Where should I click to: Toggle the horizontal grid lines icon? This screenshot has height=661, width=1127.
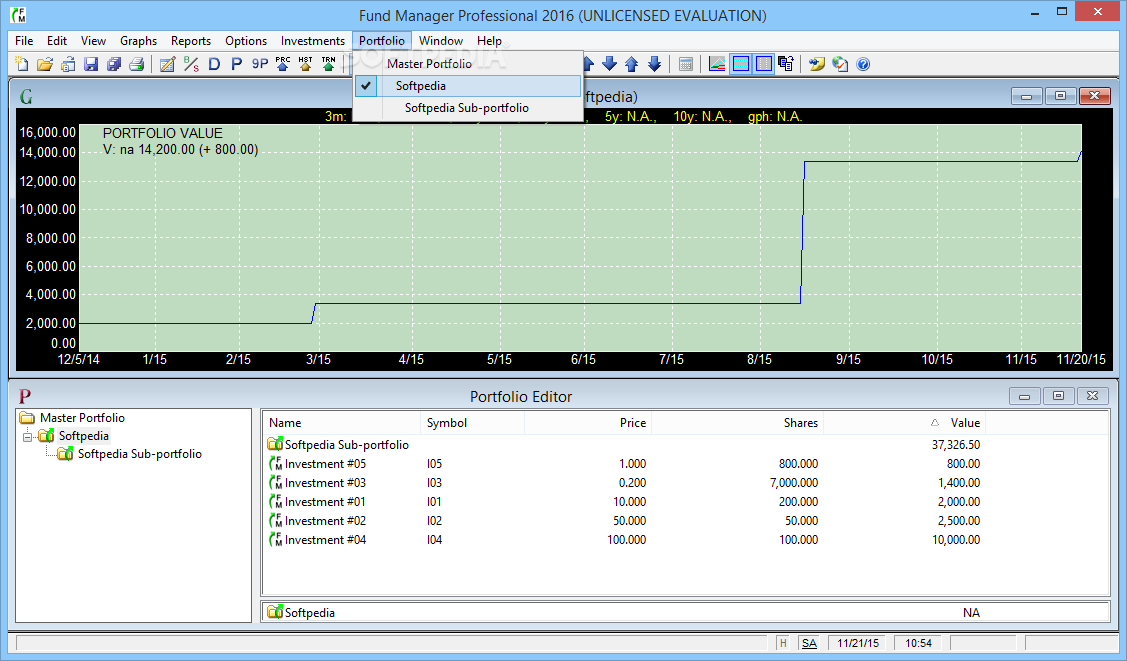click(x=740, y=65)
